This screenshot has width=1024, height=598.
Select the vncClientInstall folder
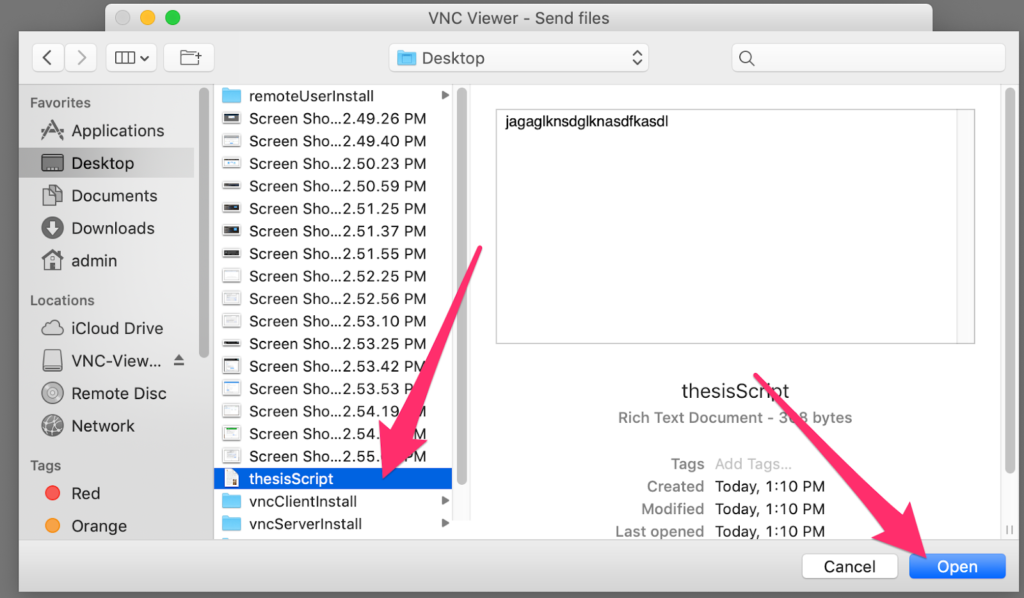click(333, 501)
